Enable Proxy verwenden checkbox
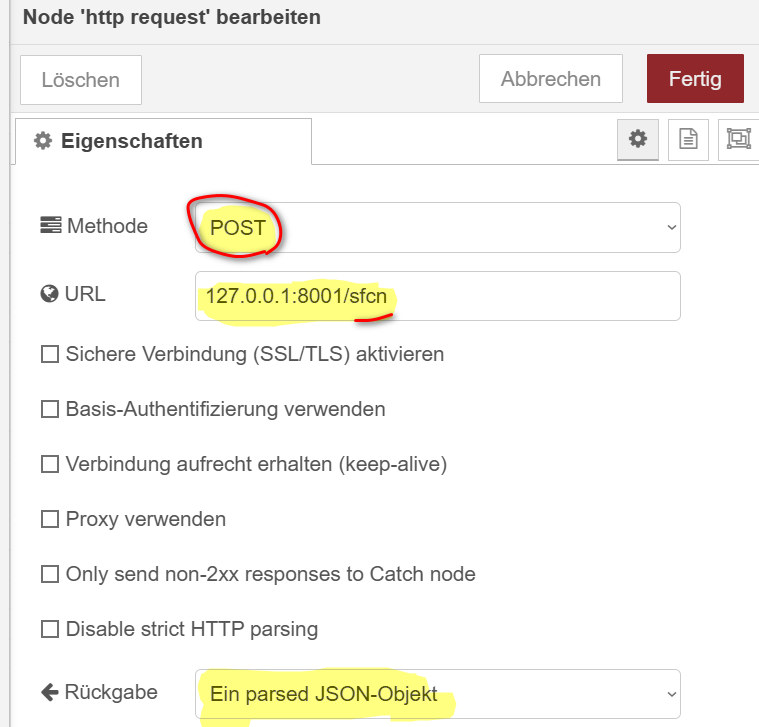 click(x=50, y=519)
